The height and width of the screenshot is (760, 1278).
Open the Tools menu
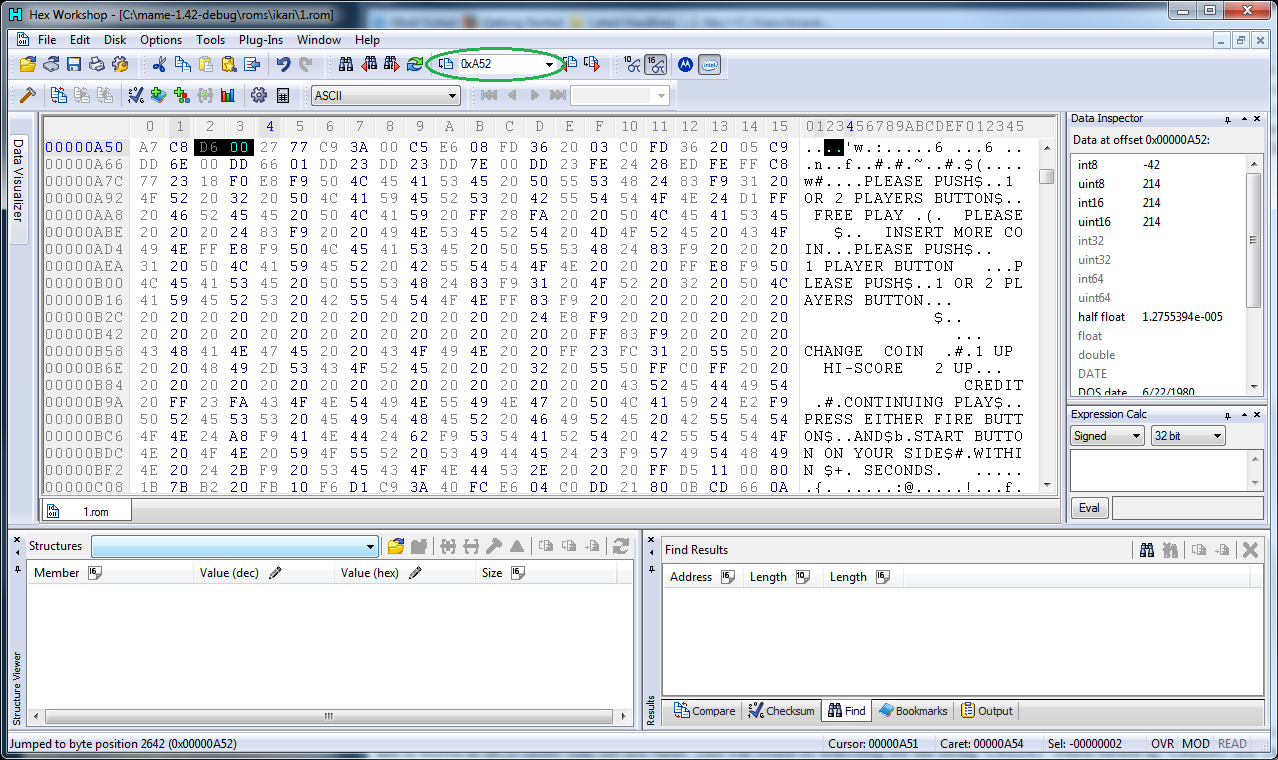211,40
